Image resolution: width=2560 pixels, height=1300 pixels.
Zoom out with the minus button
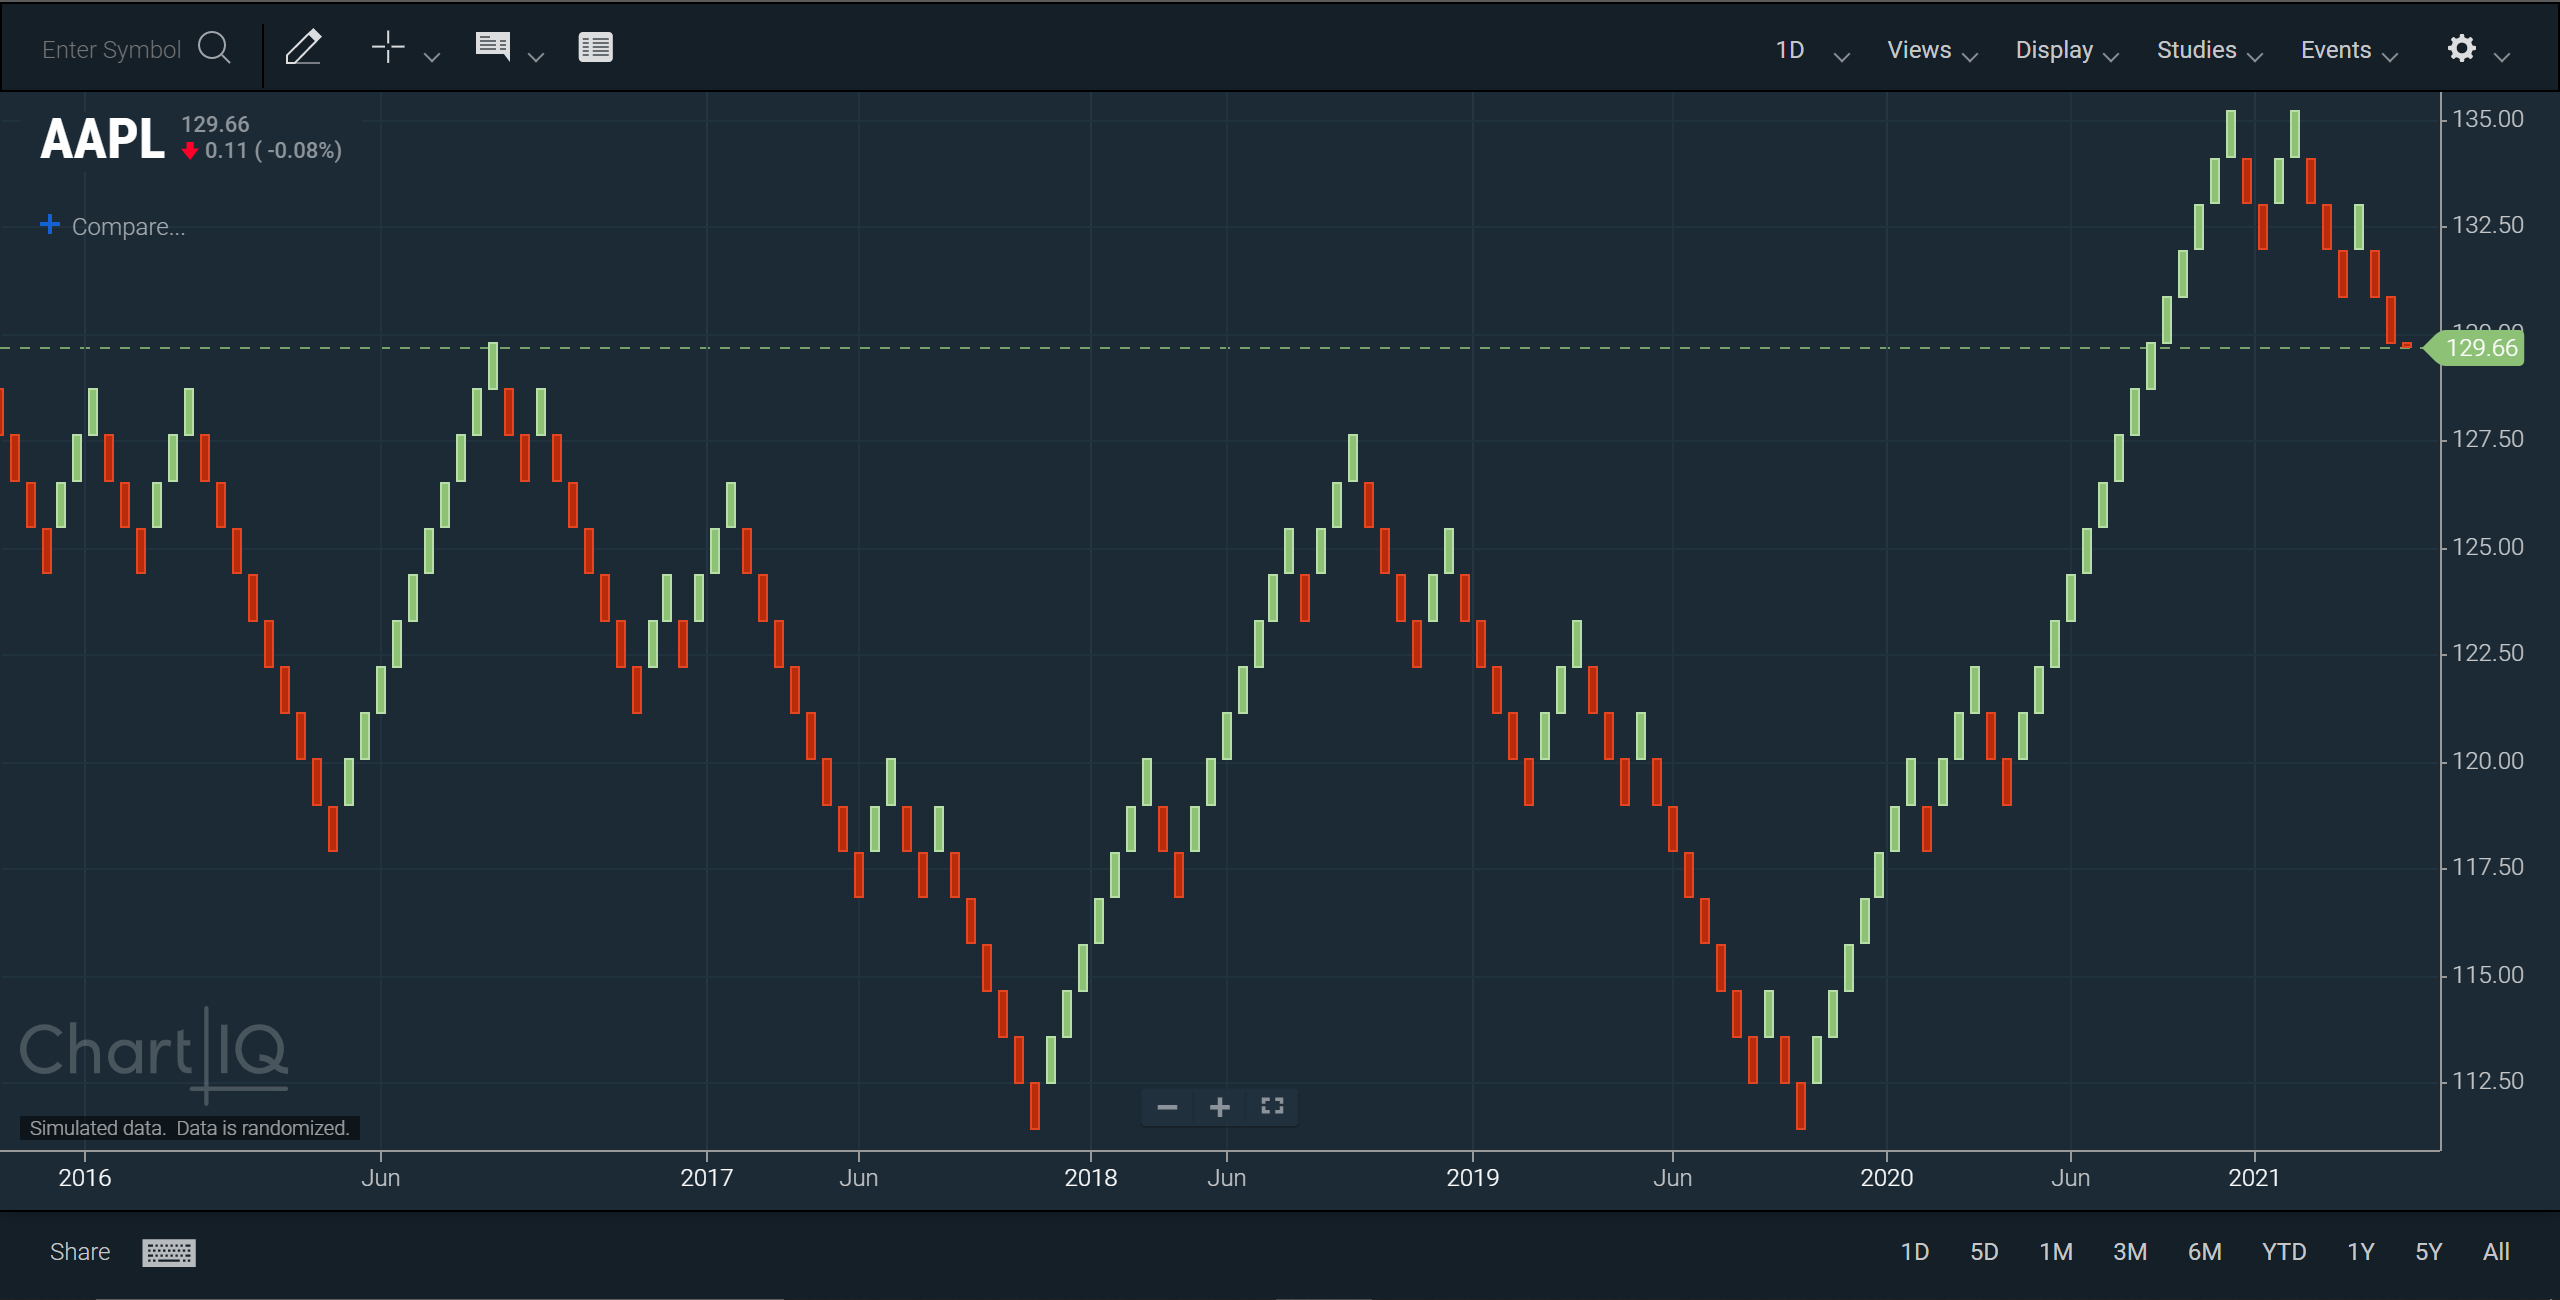tap(1167, 1107)
